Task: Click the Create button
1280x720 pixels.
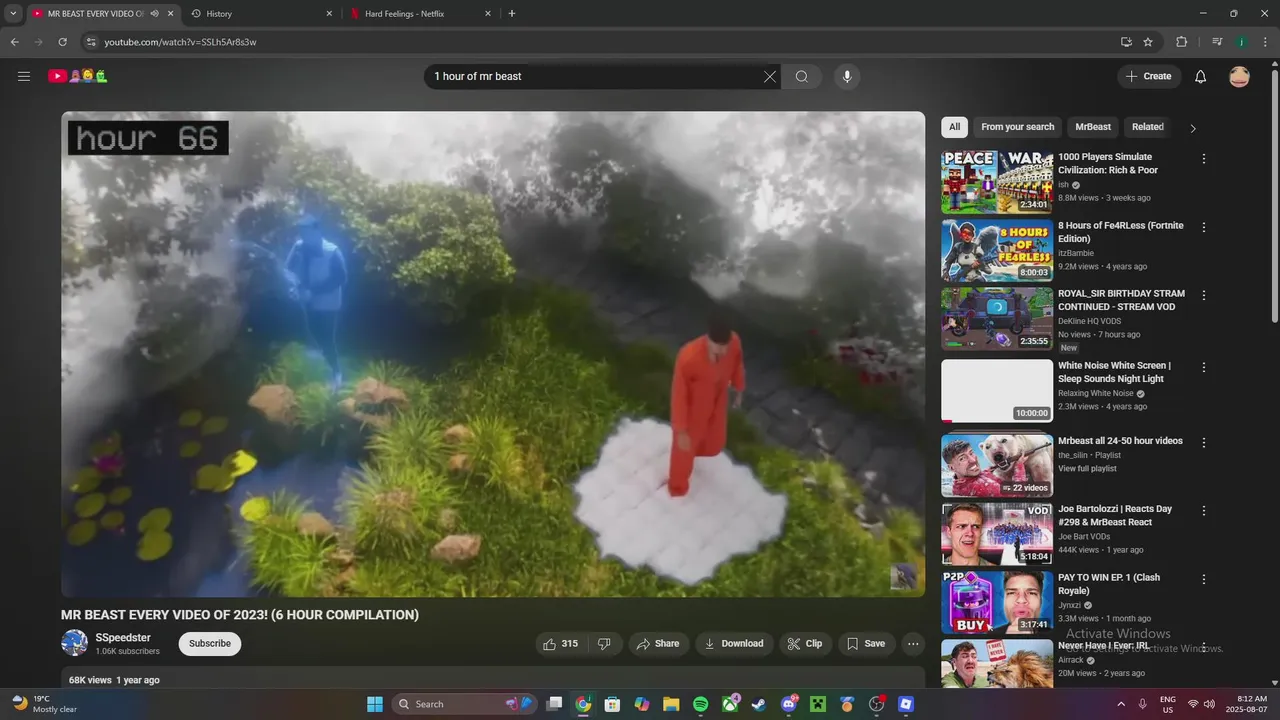Action: pyautogui.click(x=1149, y=76)
